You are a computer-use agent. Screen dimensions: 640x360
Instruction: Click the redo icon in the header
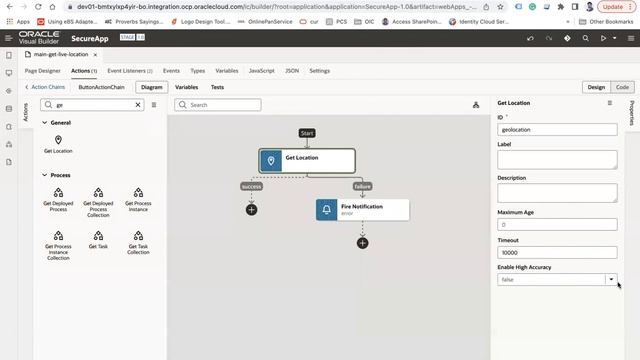[x=549, y=38]
